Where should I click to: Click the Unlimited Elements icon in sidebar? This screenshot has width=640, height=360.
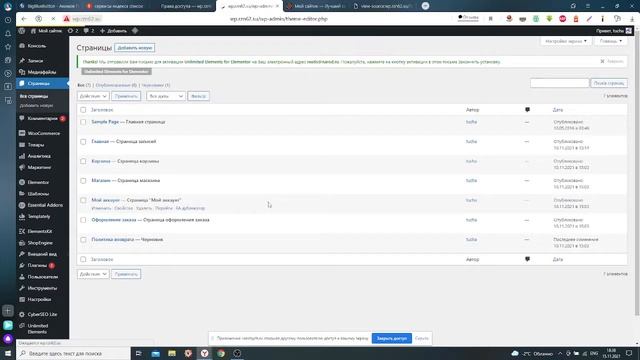22,326
